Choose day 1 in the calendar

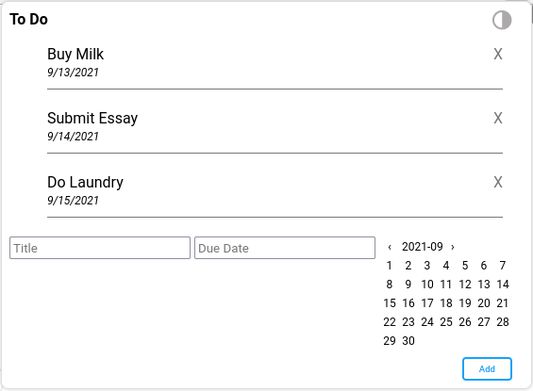(390, 266)
